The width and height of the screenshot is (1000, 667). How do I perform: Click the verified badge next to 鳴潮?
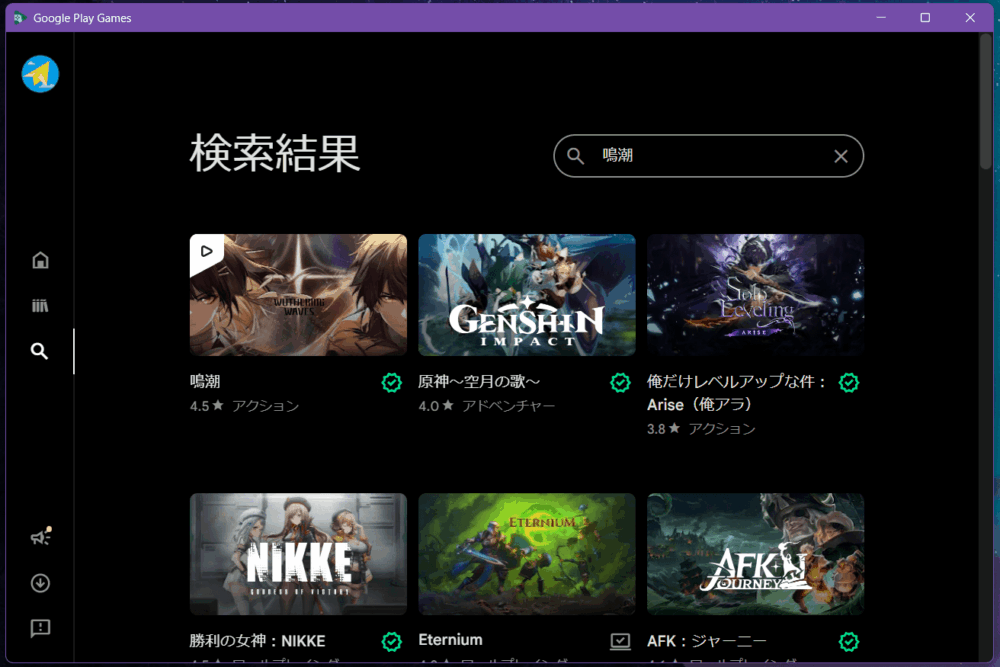[392, 383]
